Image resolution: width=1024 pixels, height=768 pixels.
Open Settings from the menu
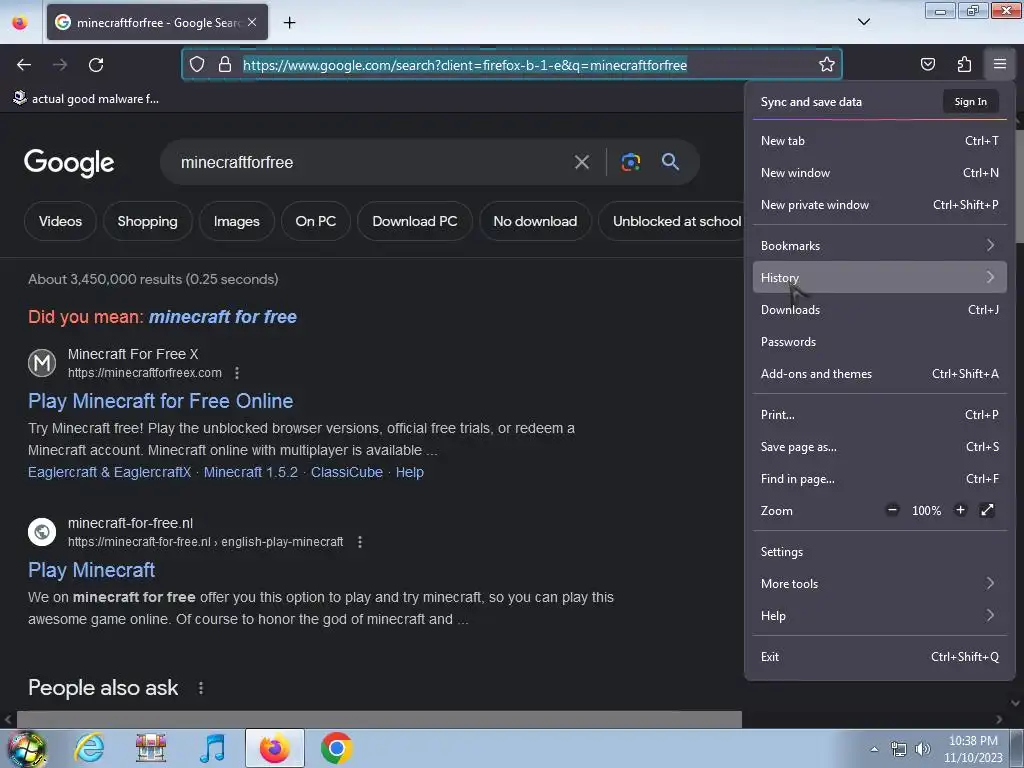click(879, 552)
